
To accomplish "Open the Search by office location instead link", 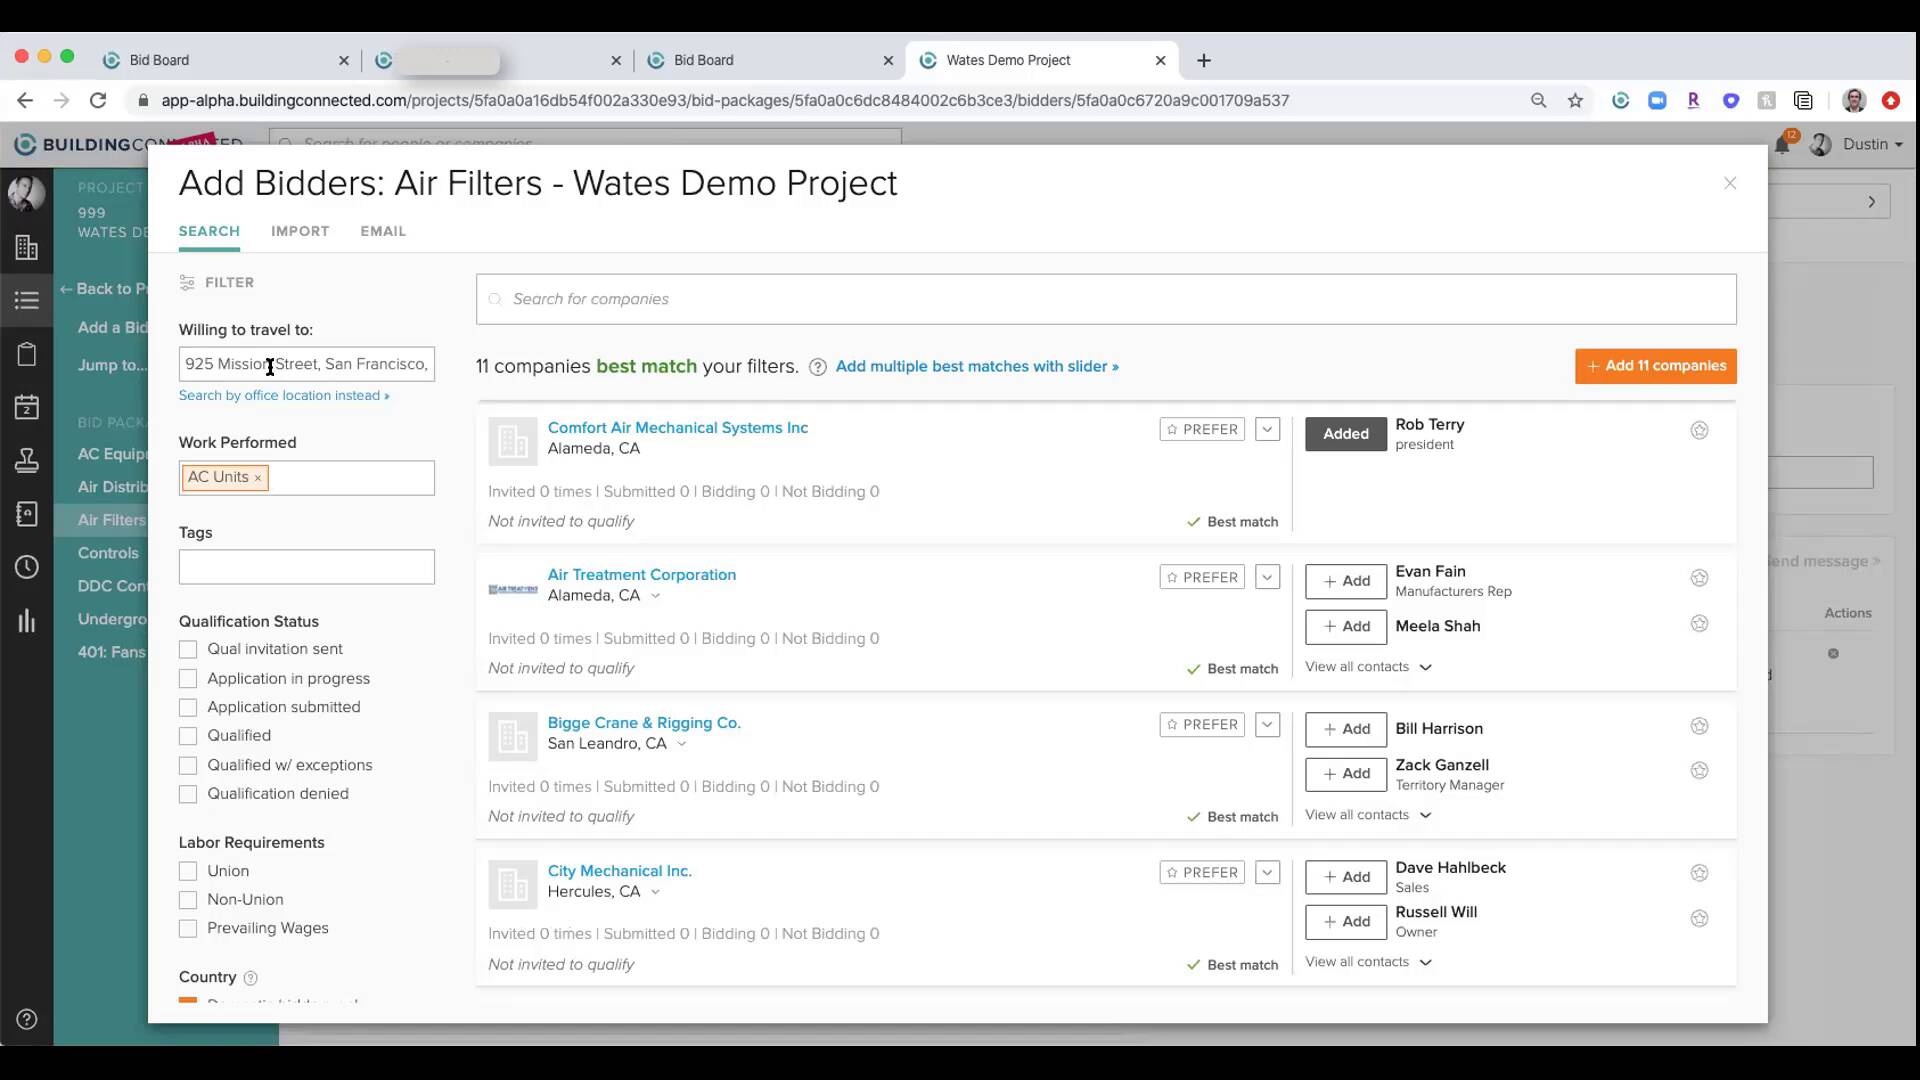I will (x=284, y=395).
